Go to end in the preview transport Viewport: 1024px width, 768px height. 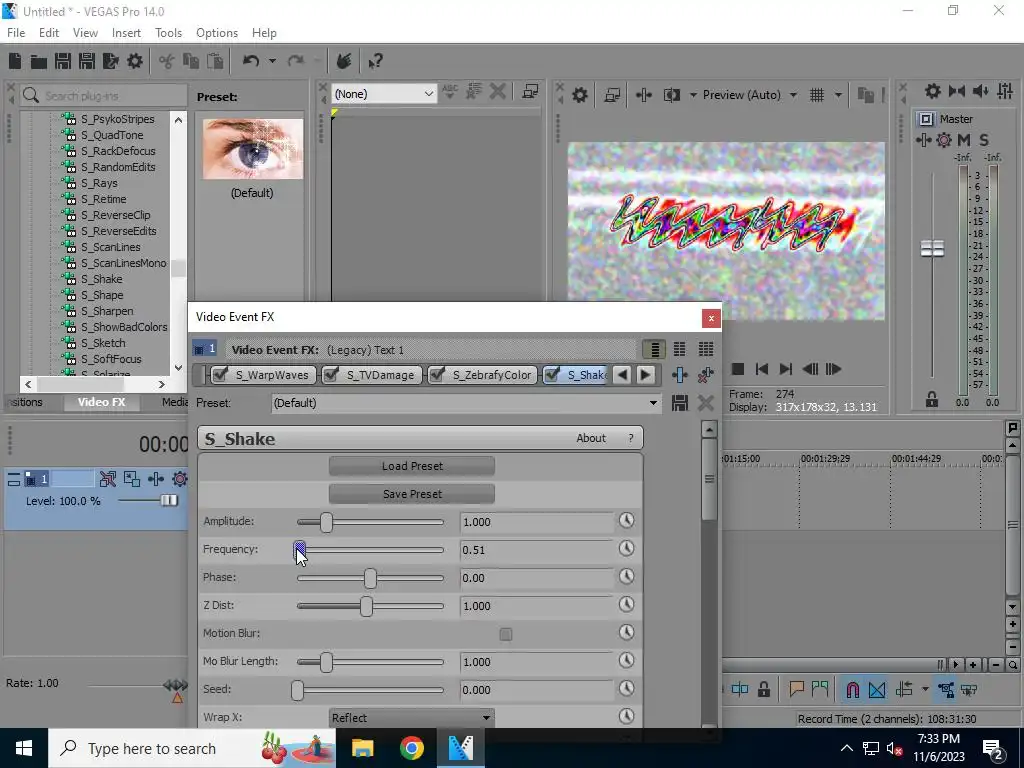point(786,369)
